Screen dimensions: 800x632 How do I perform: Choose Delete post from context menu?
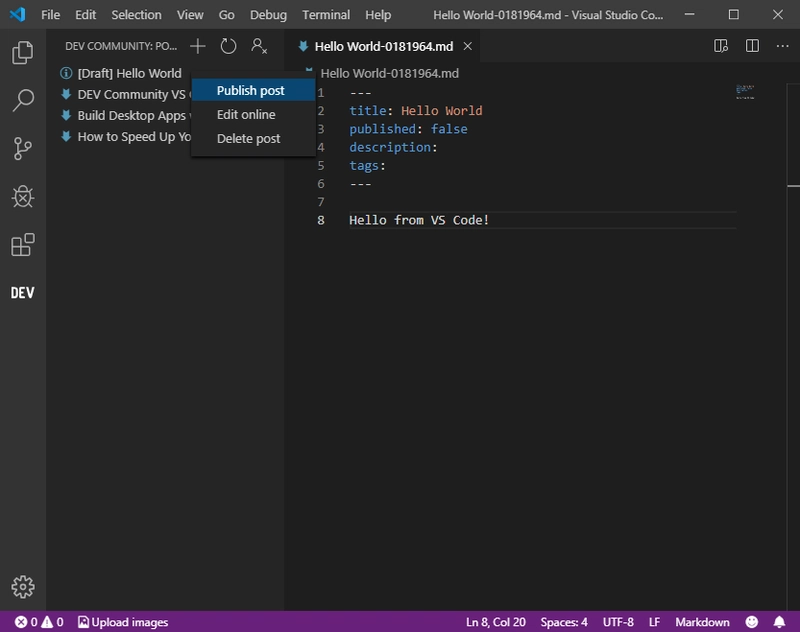253,138
